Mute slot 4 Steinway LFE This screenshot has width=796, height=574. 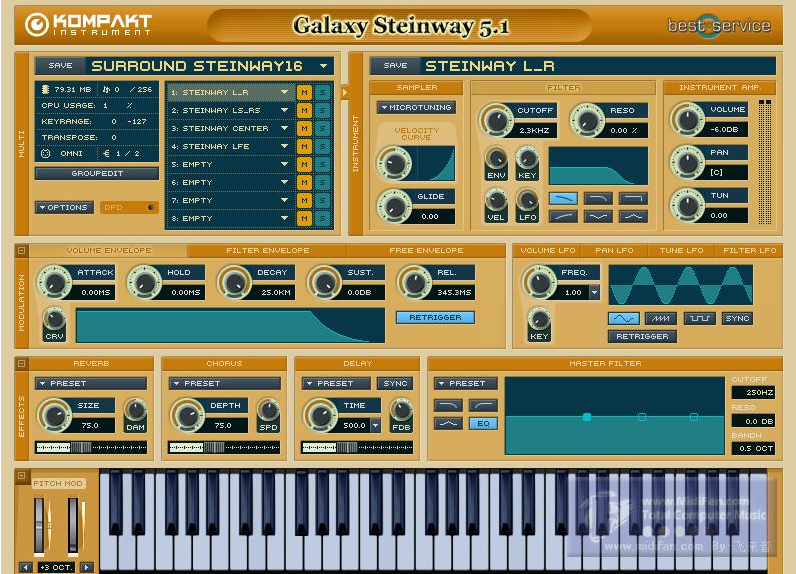click(x=304, y=146)
